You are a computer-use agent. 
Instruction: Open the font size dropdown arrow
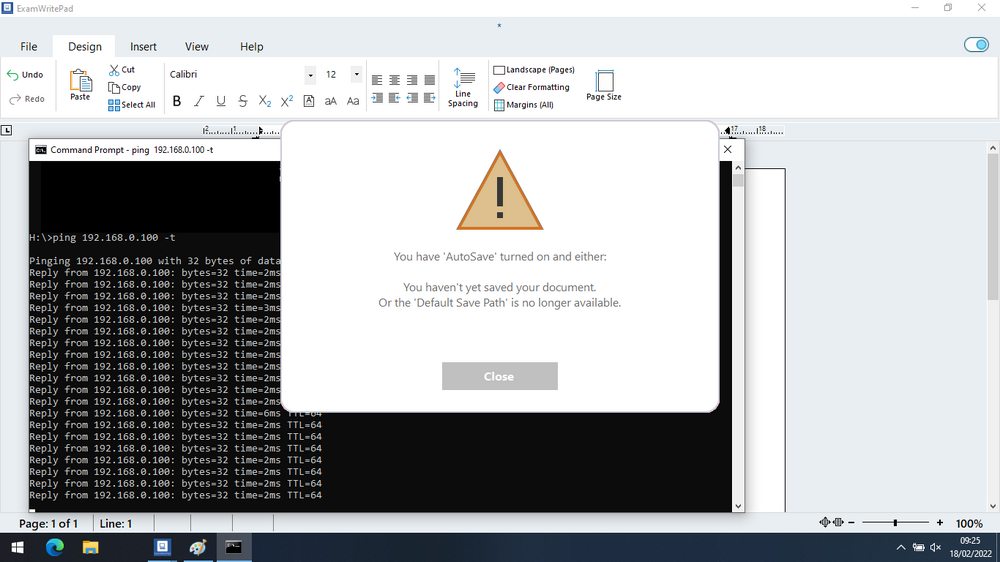click(x=357, y=75)
